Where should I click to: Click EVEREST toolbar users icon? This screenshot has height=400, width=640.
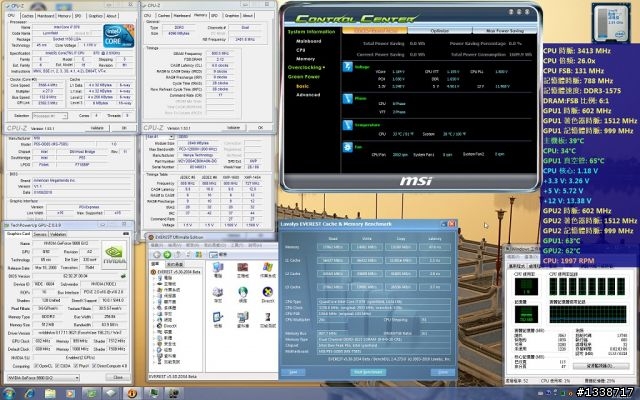198,254
